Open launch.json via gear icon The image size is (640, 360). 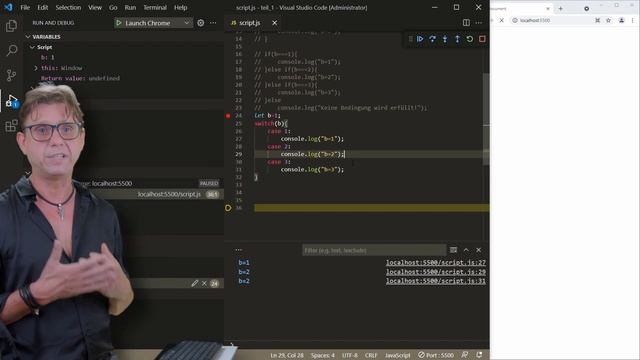tap(200, 23)
